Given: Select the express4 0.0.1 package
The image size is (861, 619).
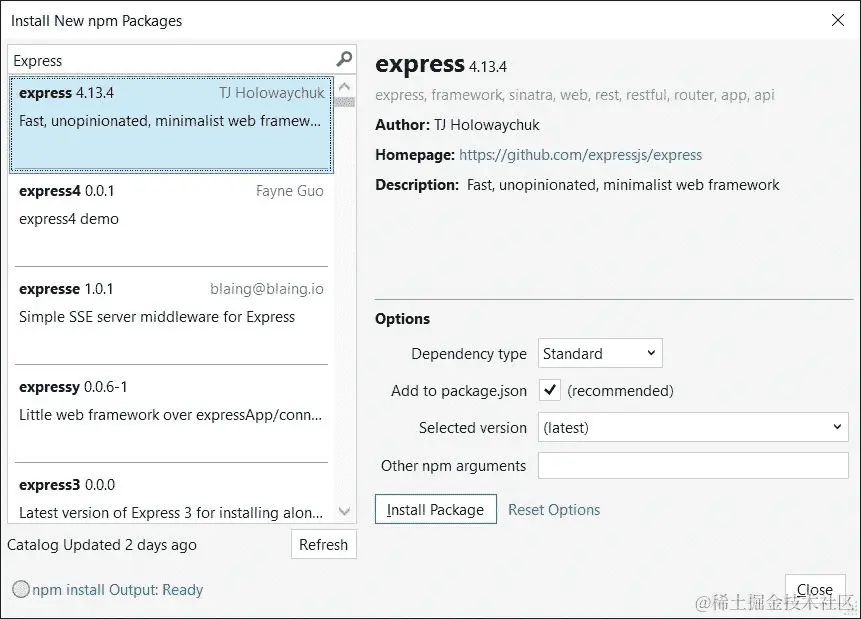Looking at the screenshot, I should pyautogui.click(x=170, y=205).
